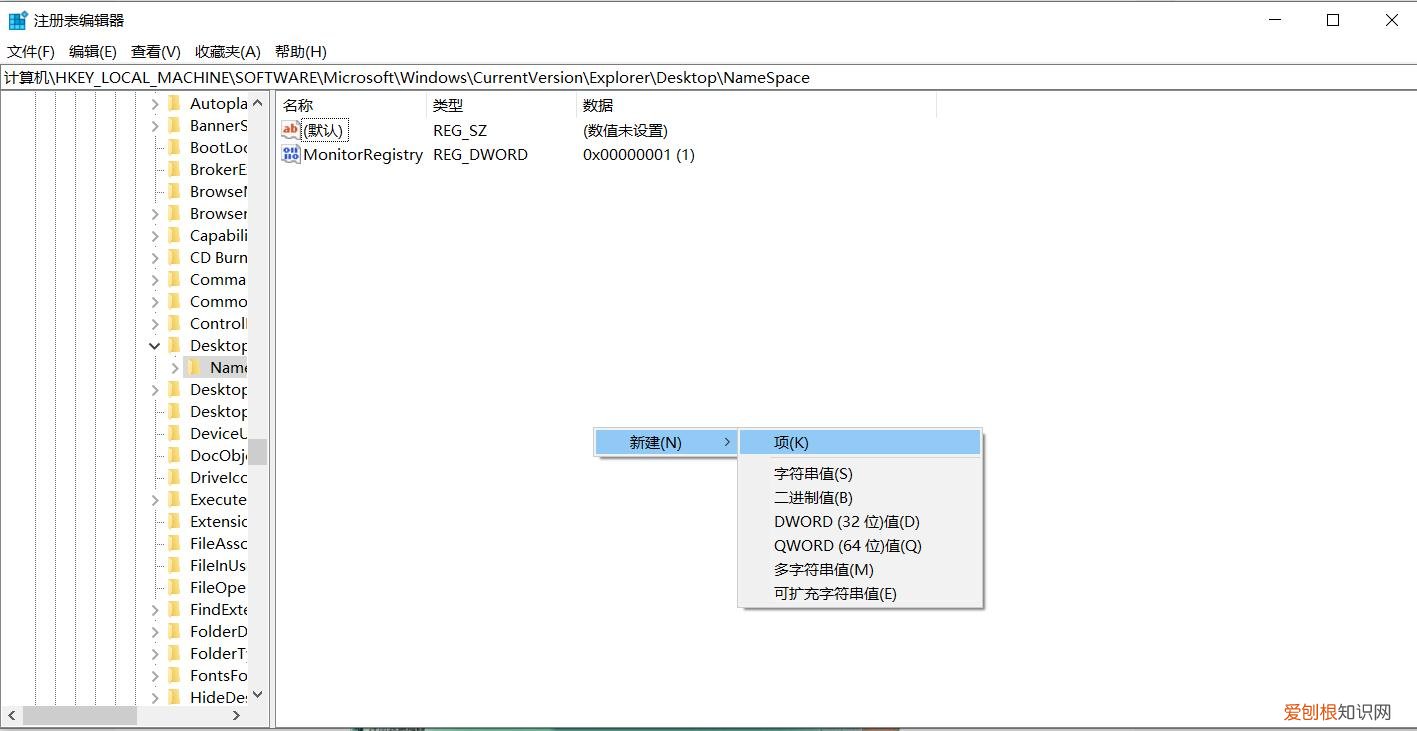Click the Capabili folder icon in tree
This screenshot has width=1417, height=731.
click(x=174, y=235)
